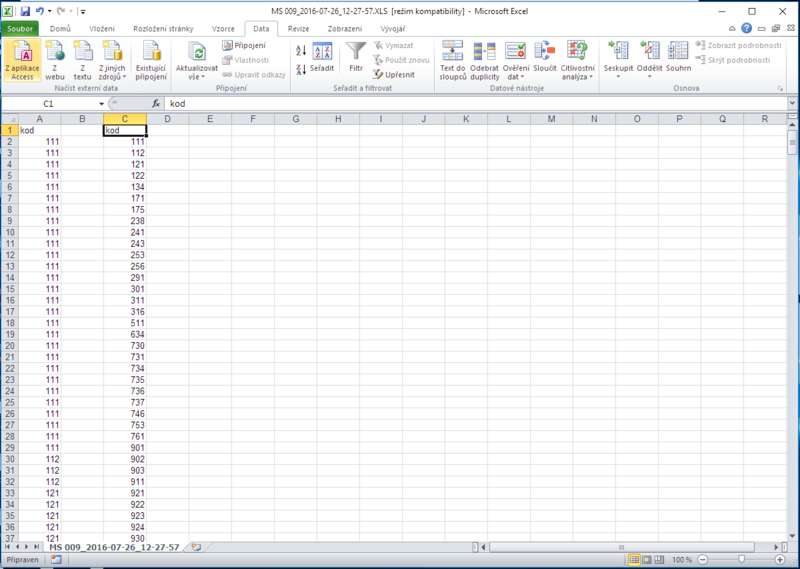Customize Quick Access Toolbar dropdown
This screenshot has width=800, height=569.
click(83, 11)
